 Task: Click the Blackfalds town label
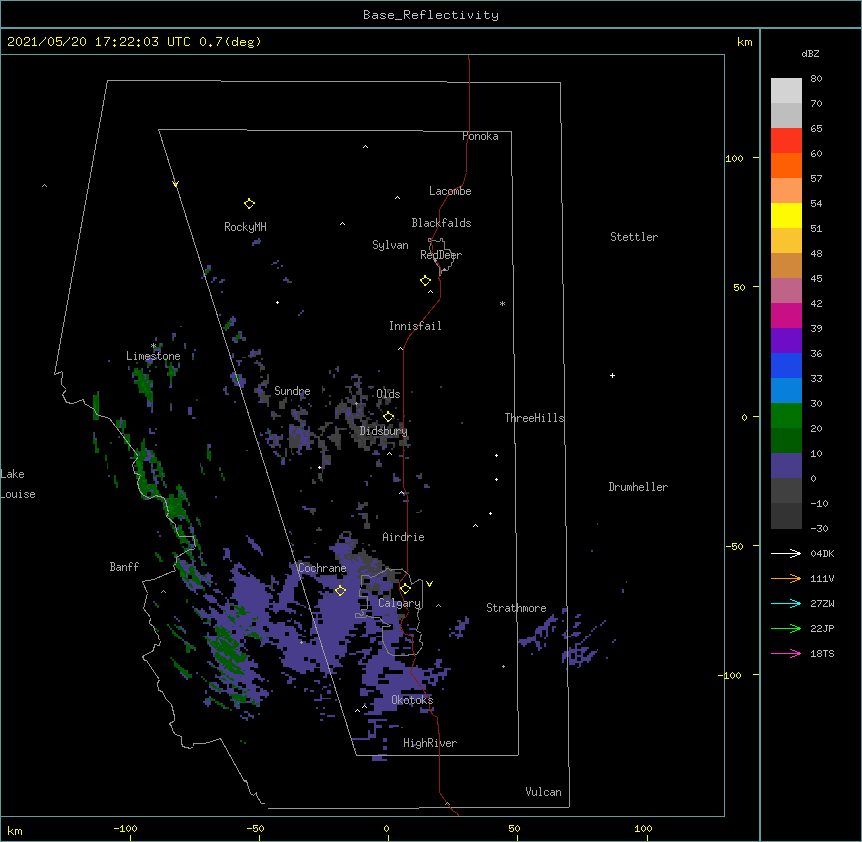tap(441, 223)
